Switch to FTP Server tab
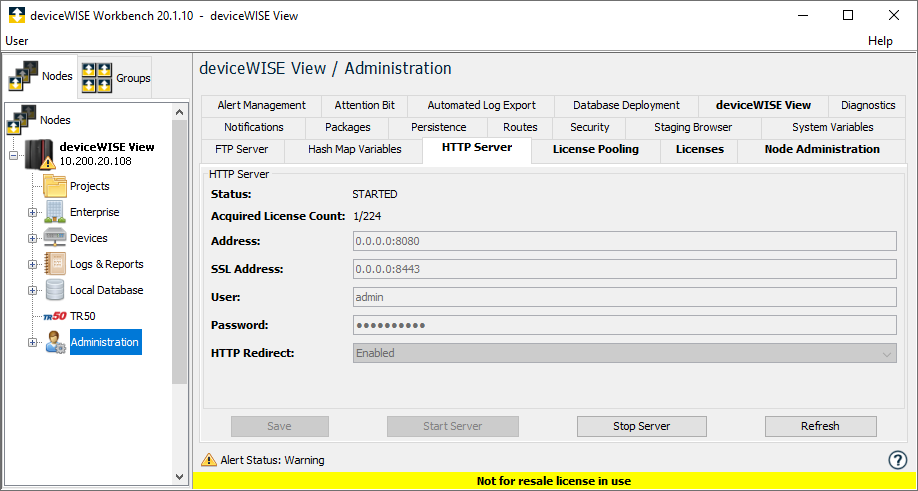 point(241,149)
